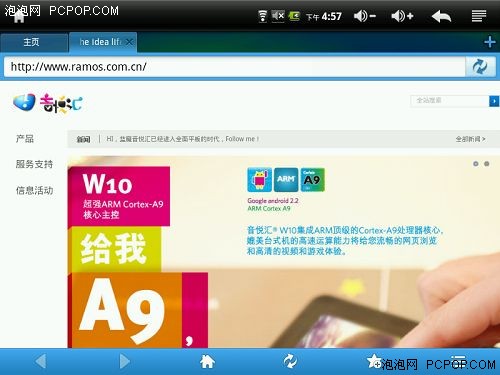
Task: Tap home icon in bottom toolbar
Action: [207, 362]
